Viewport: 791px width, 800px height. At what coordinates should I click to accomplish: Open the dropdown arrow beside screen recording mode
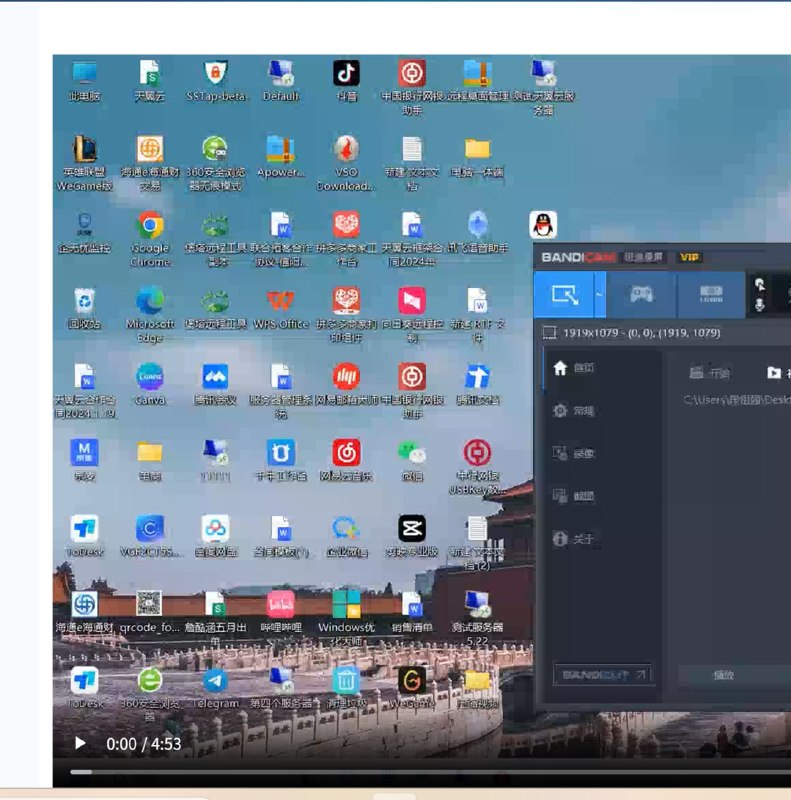click(x=600, y=294)
